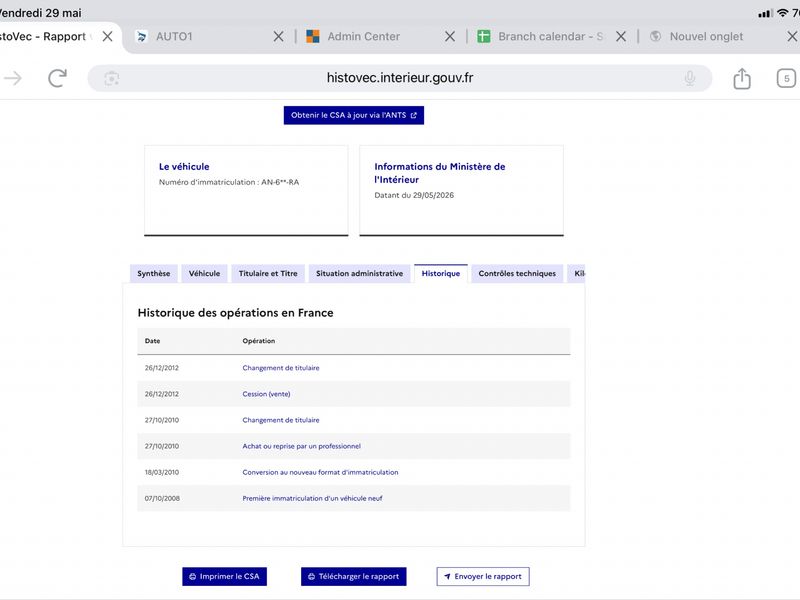The height and width of the screenshot is (600, 800).
Task: Click Télécharger le rapport button
Action: click(354, 577)
